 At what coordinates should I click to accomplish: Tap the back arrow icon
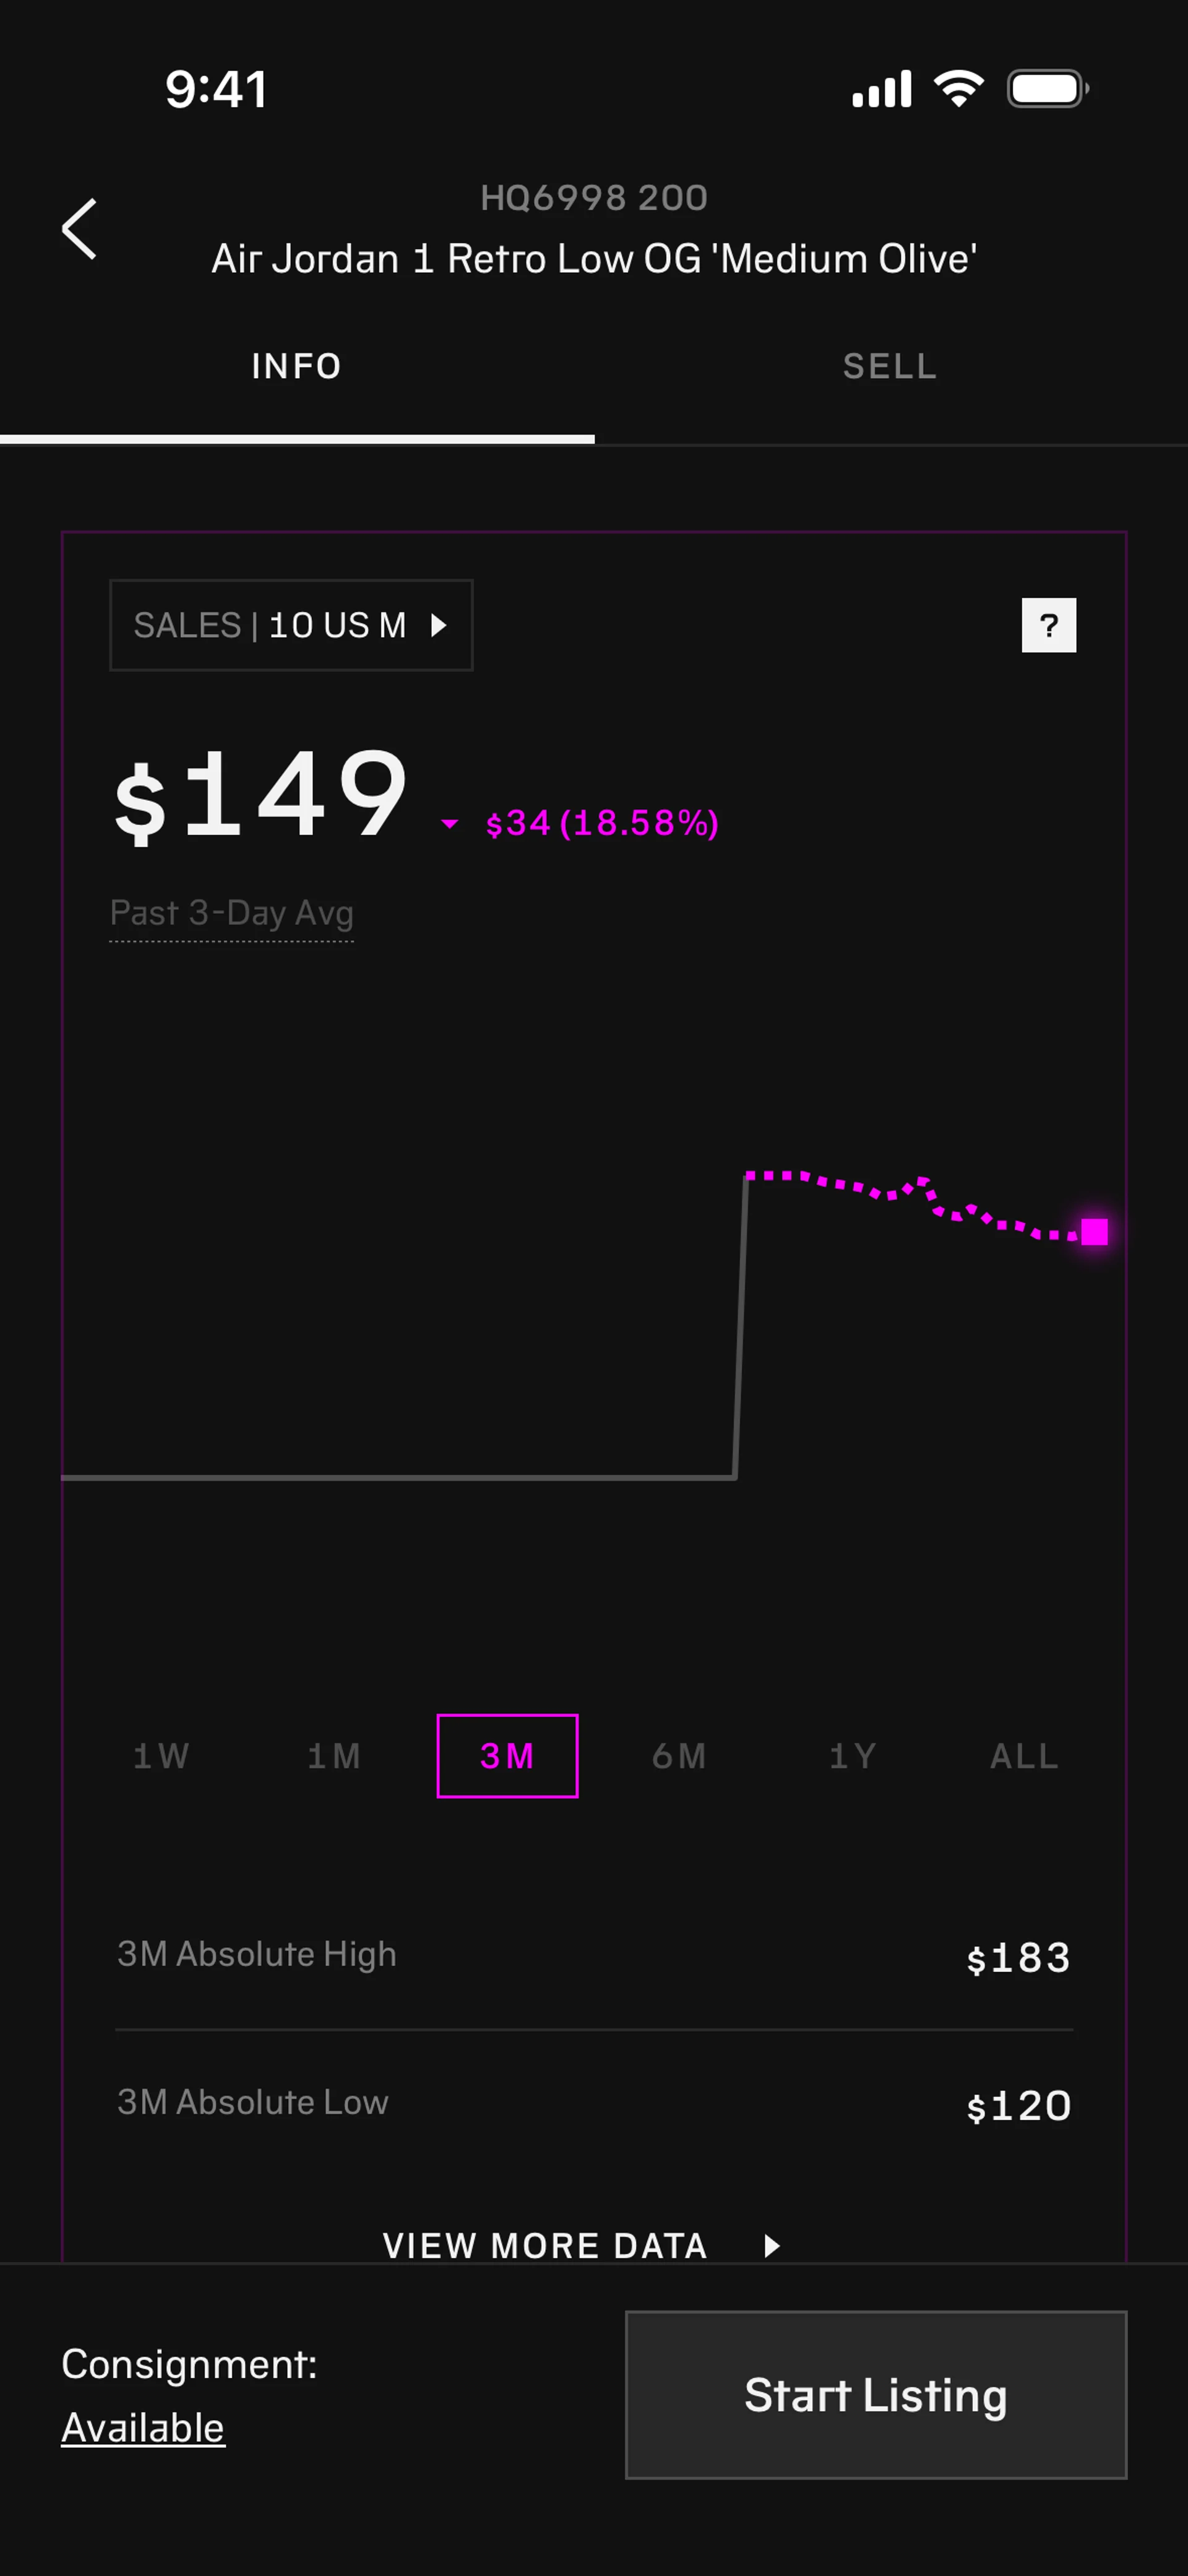pyautogui.click(x=80, y=229)
